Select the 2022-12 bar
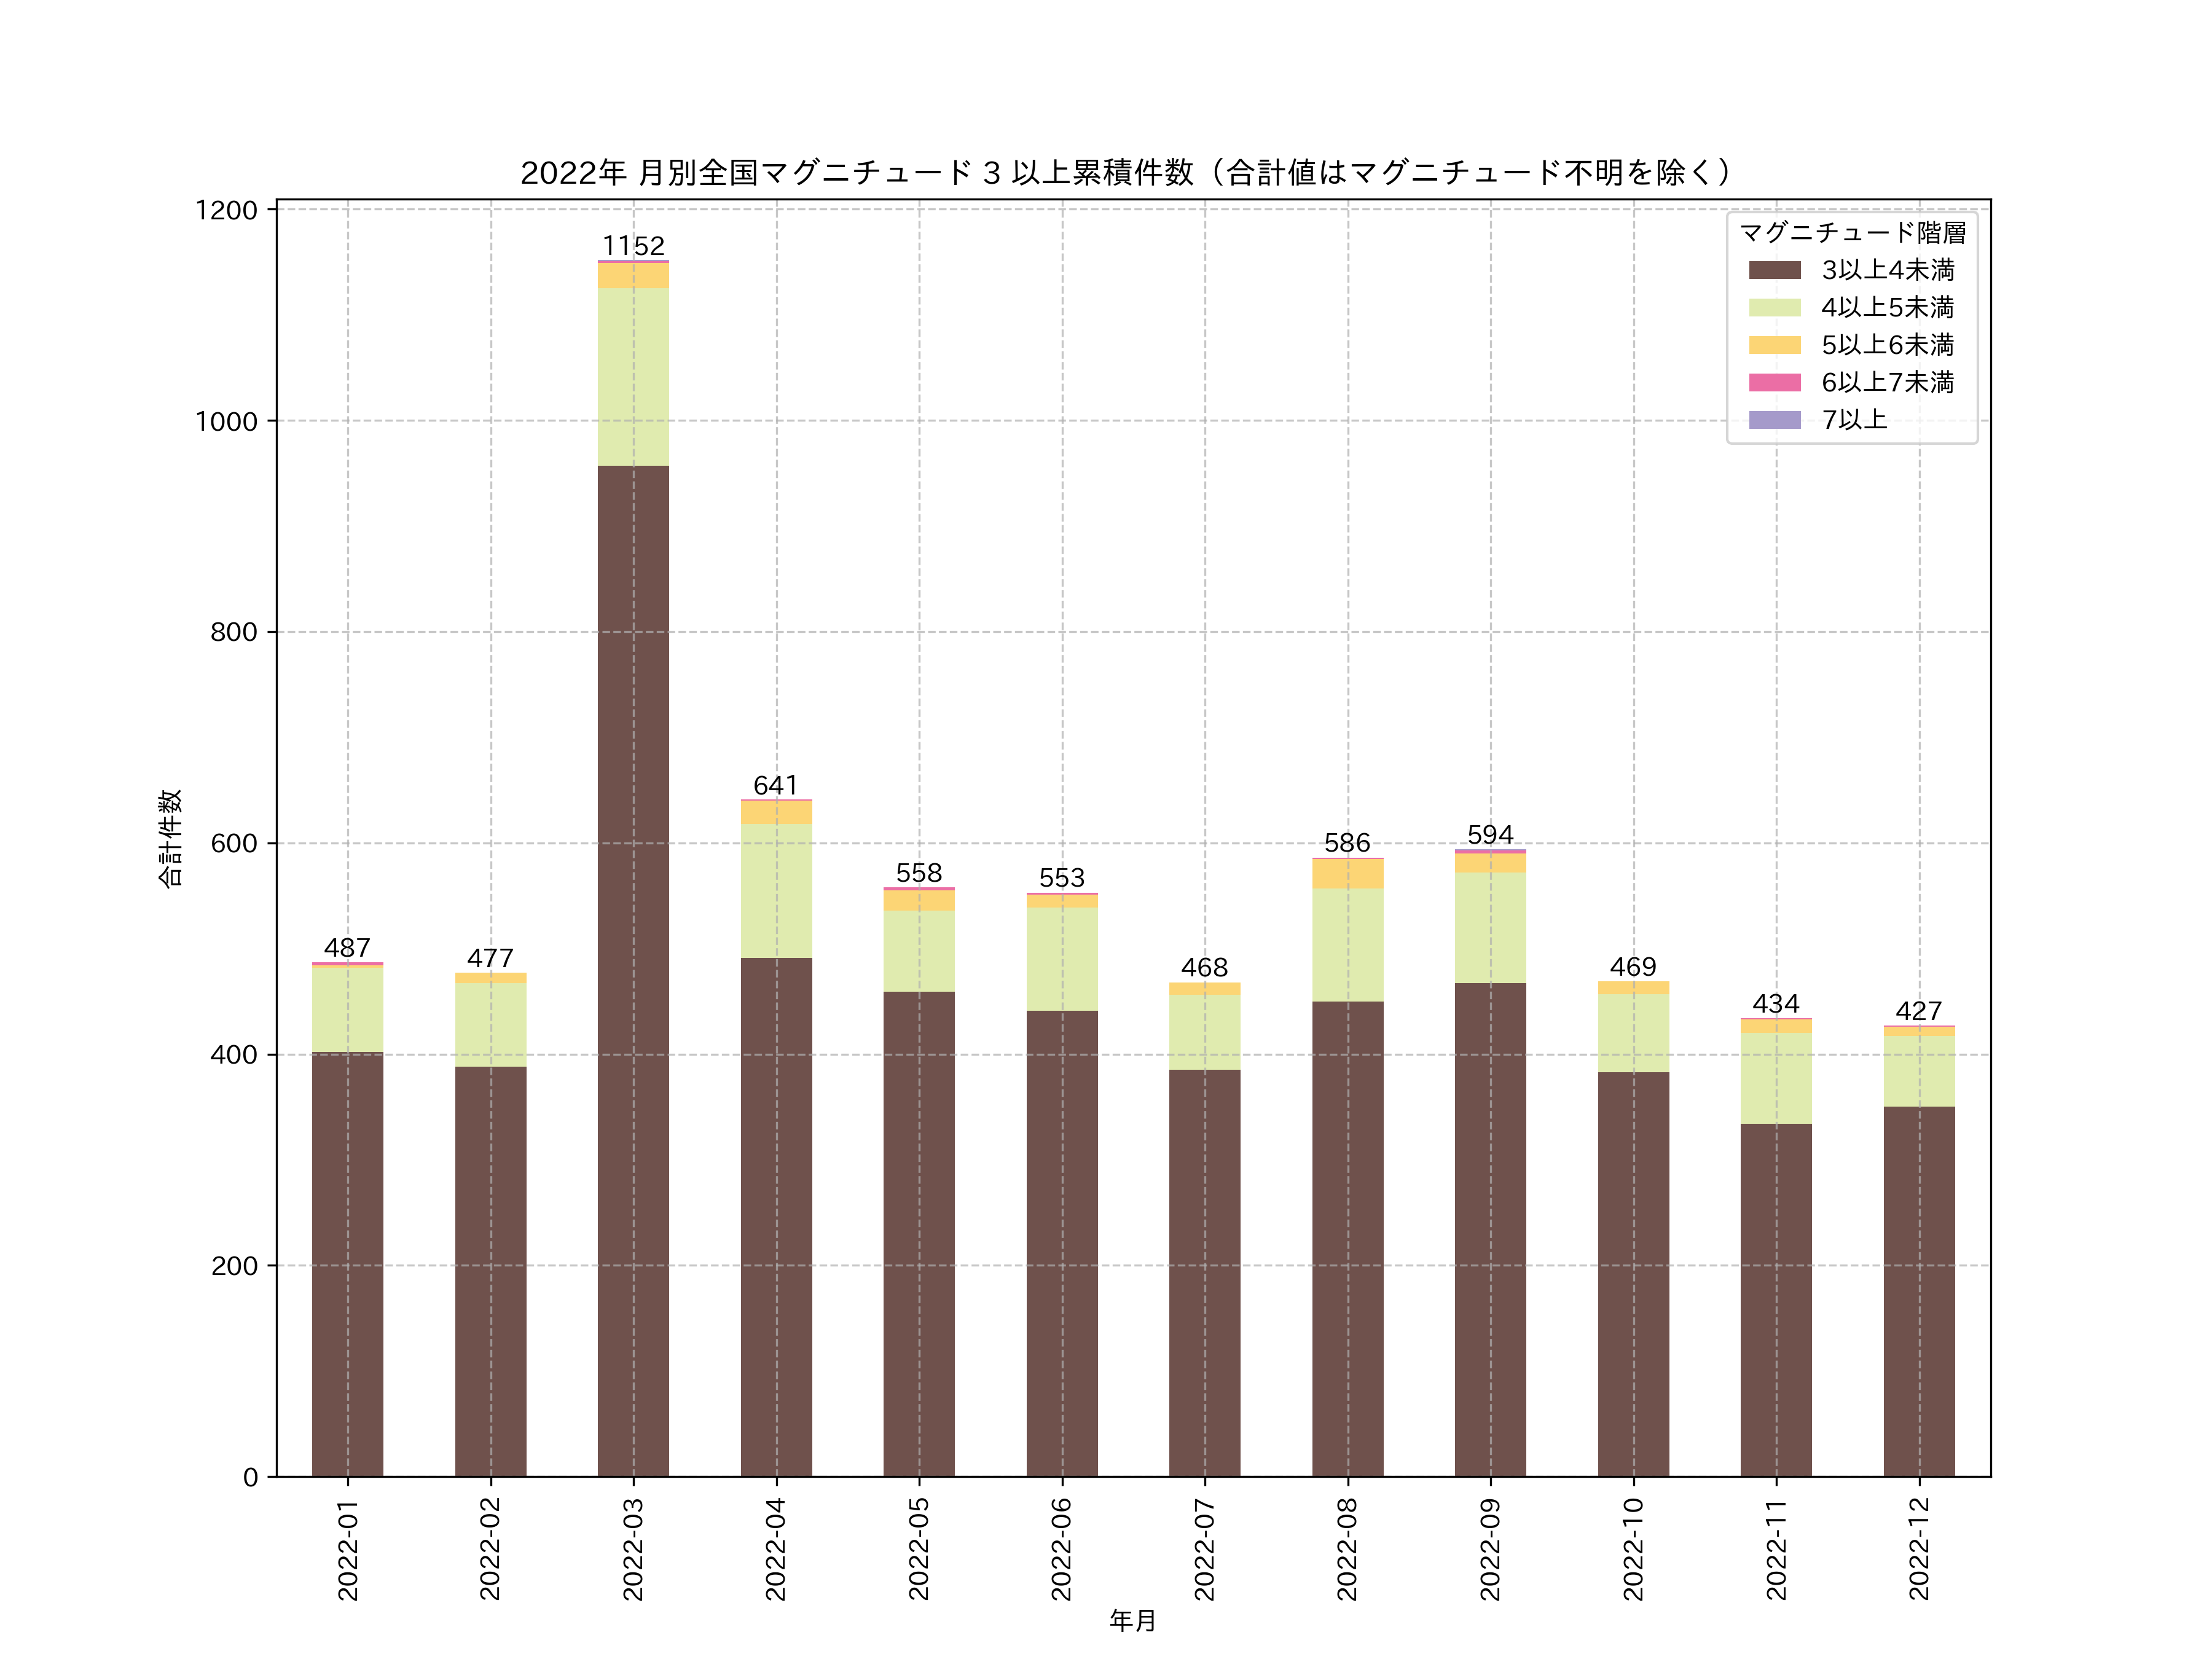 (x=1920, y=1250)
